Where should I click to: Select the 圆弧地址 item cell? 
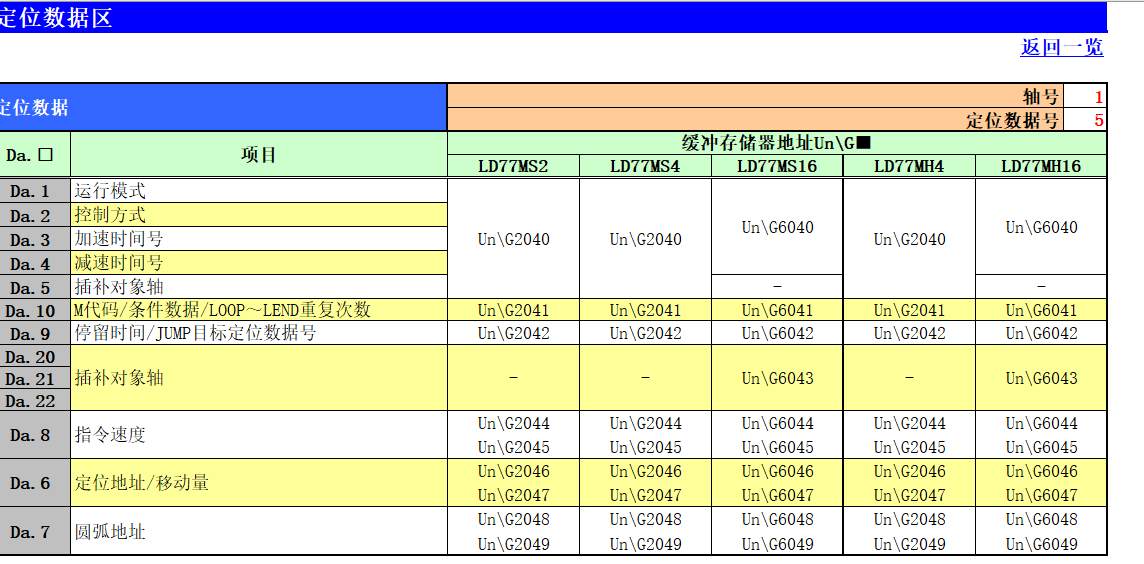pyautogui.click(x=258, y=531)
